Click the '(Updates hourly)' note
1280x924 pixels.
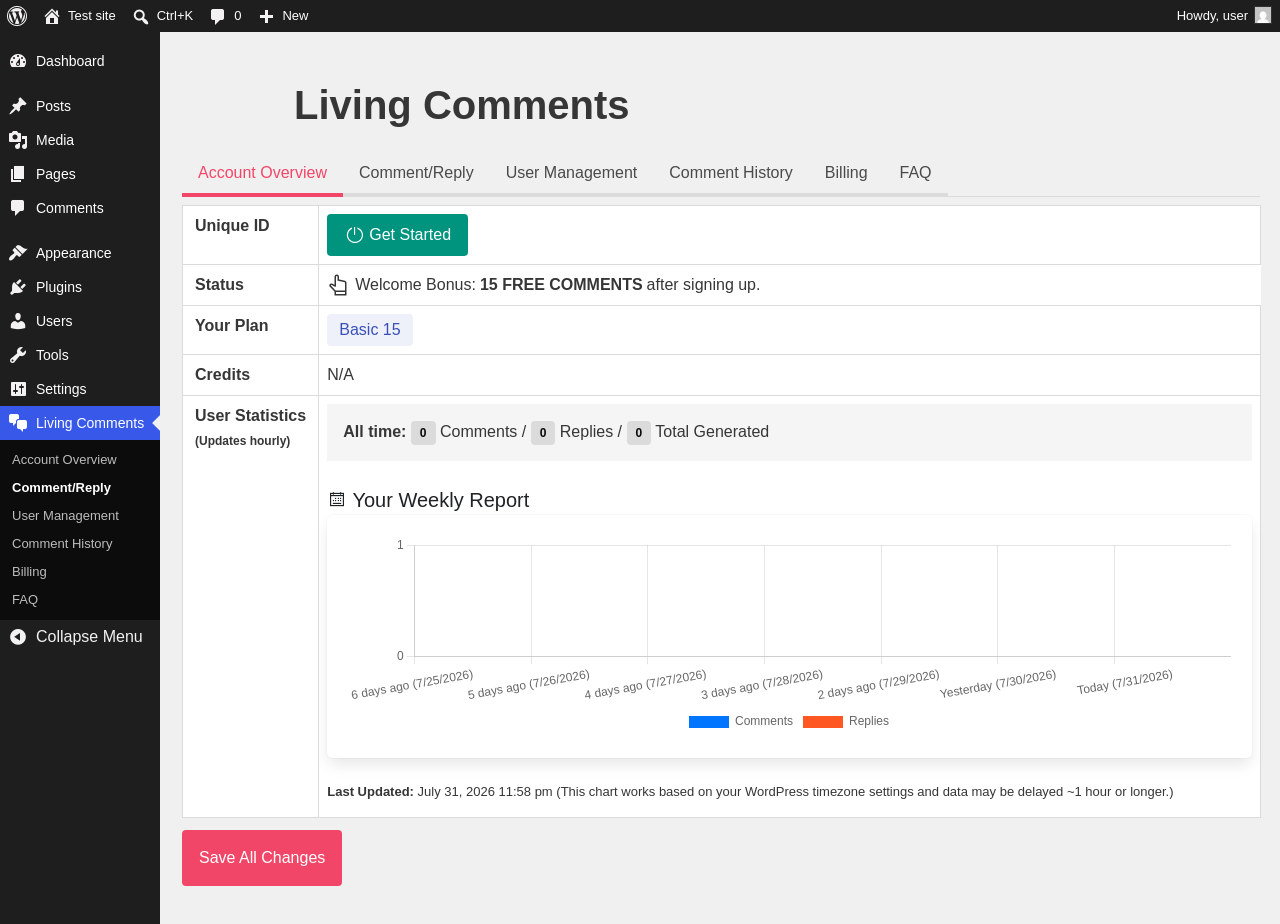[x=243, y=441]
